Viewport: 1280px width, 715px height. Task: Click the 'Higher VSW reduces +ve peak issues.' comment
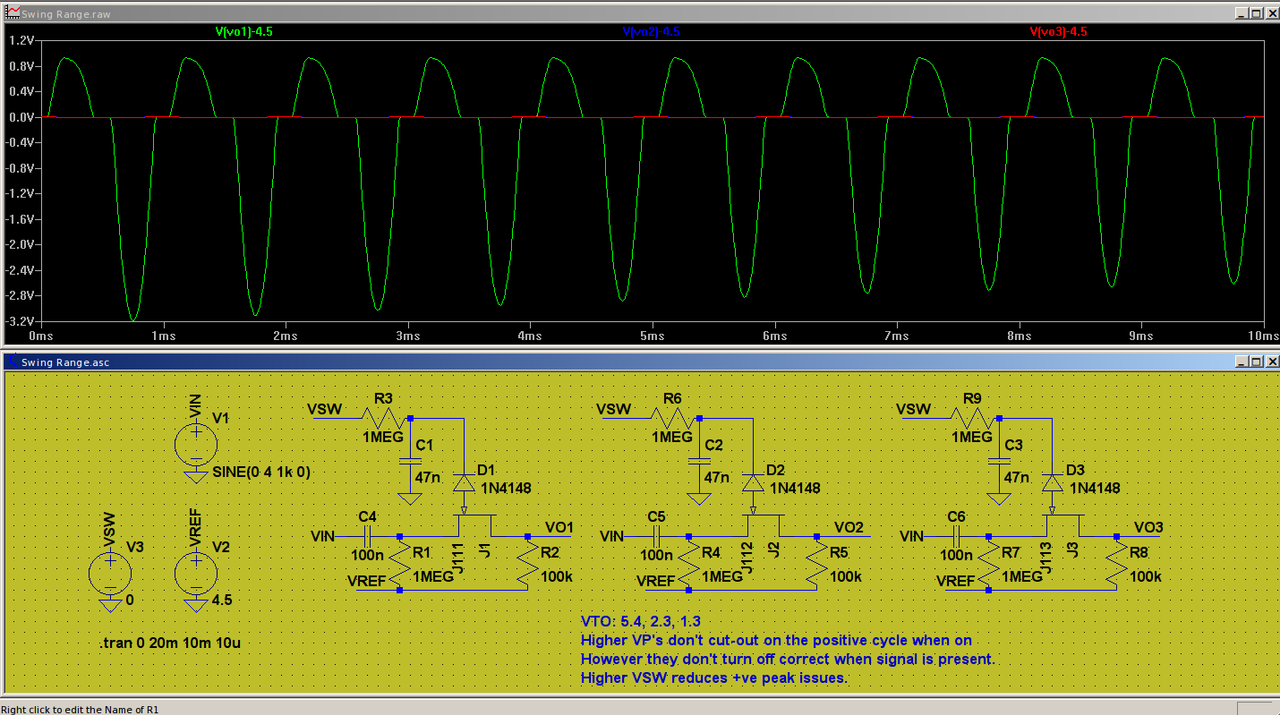click(714, 678)
